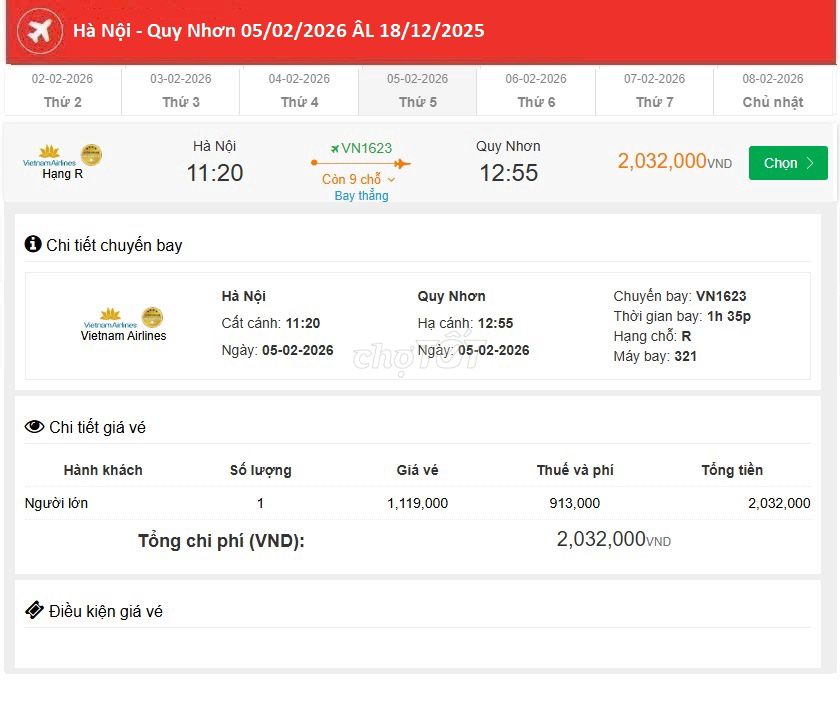Toggle fare breakdown with the eye icon
Screen dimensions: 840x706
click(x=33, y=425)
